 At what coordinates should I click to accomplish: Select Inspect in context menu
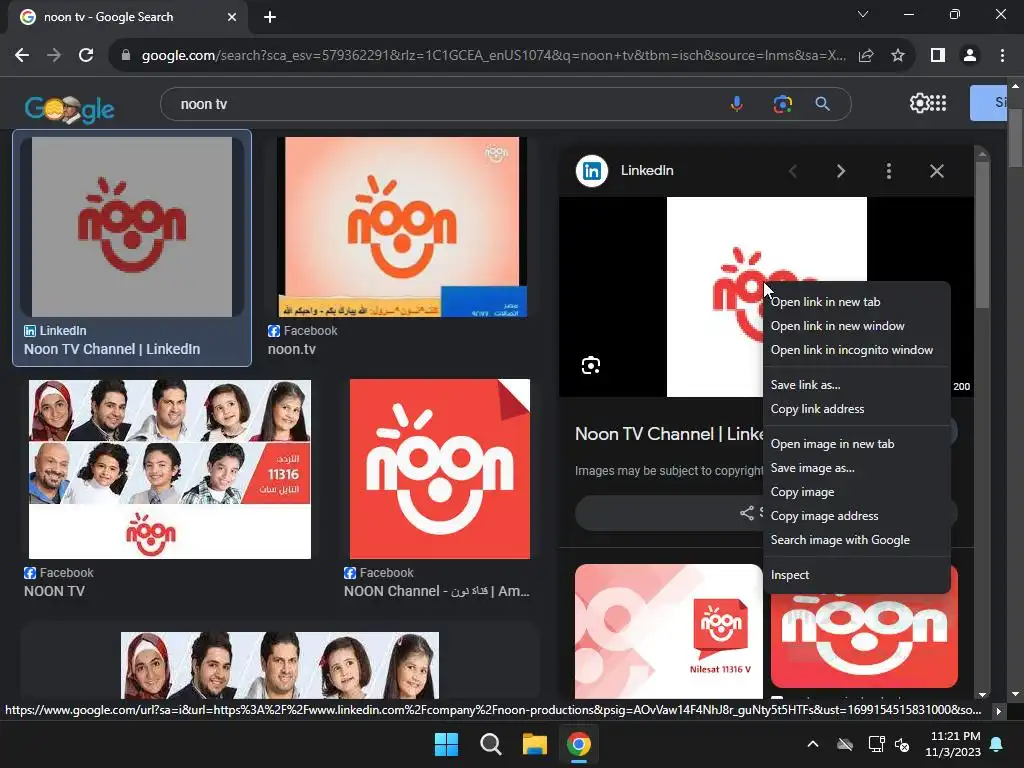790,575
